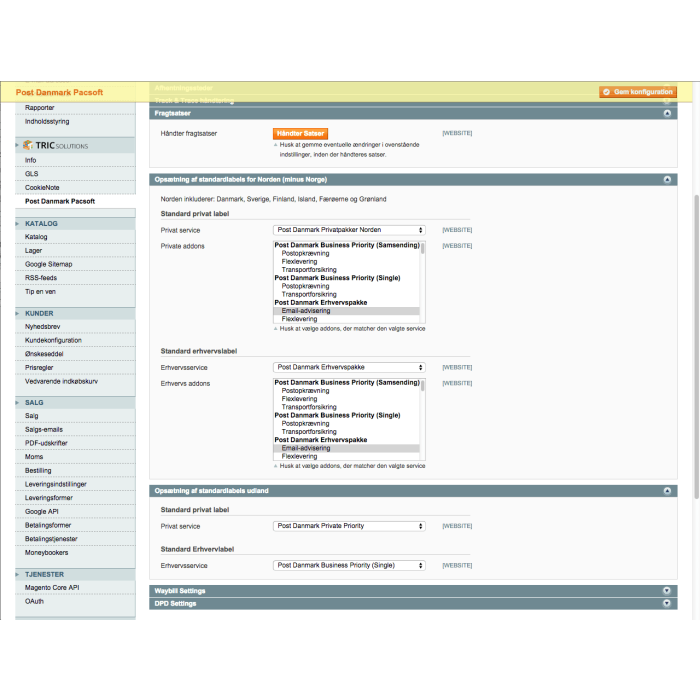Open the Norden Privat service dropdown
700x700 pixels.
pyautogui.click(x=349, y=230)
